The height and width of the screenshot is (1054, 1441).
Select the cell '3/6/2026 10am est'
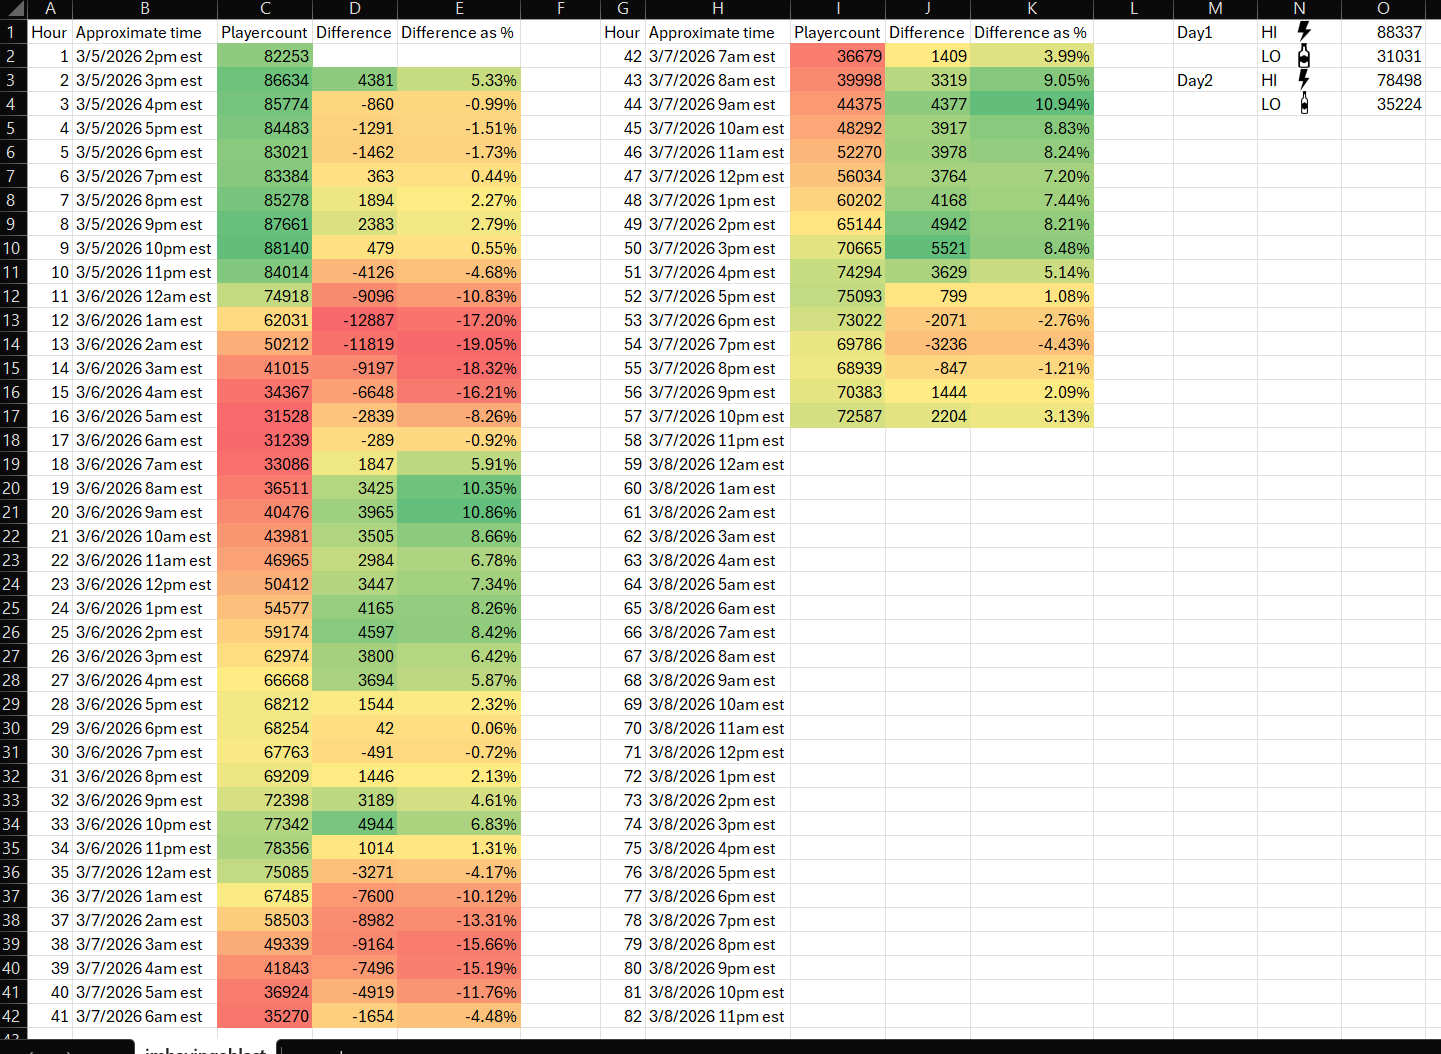[x=144, y=536]
